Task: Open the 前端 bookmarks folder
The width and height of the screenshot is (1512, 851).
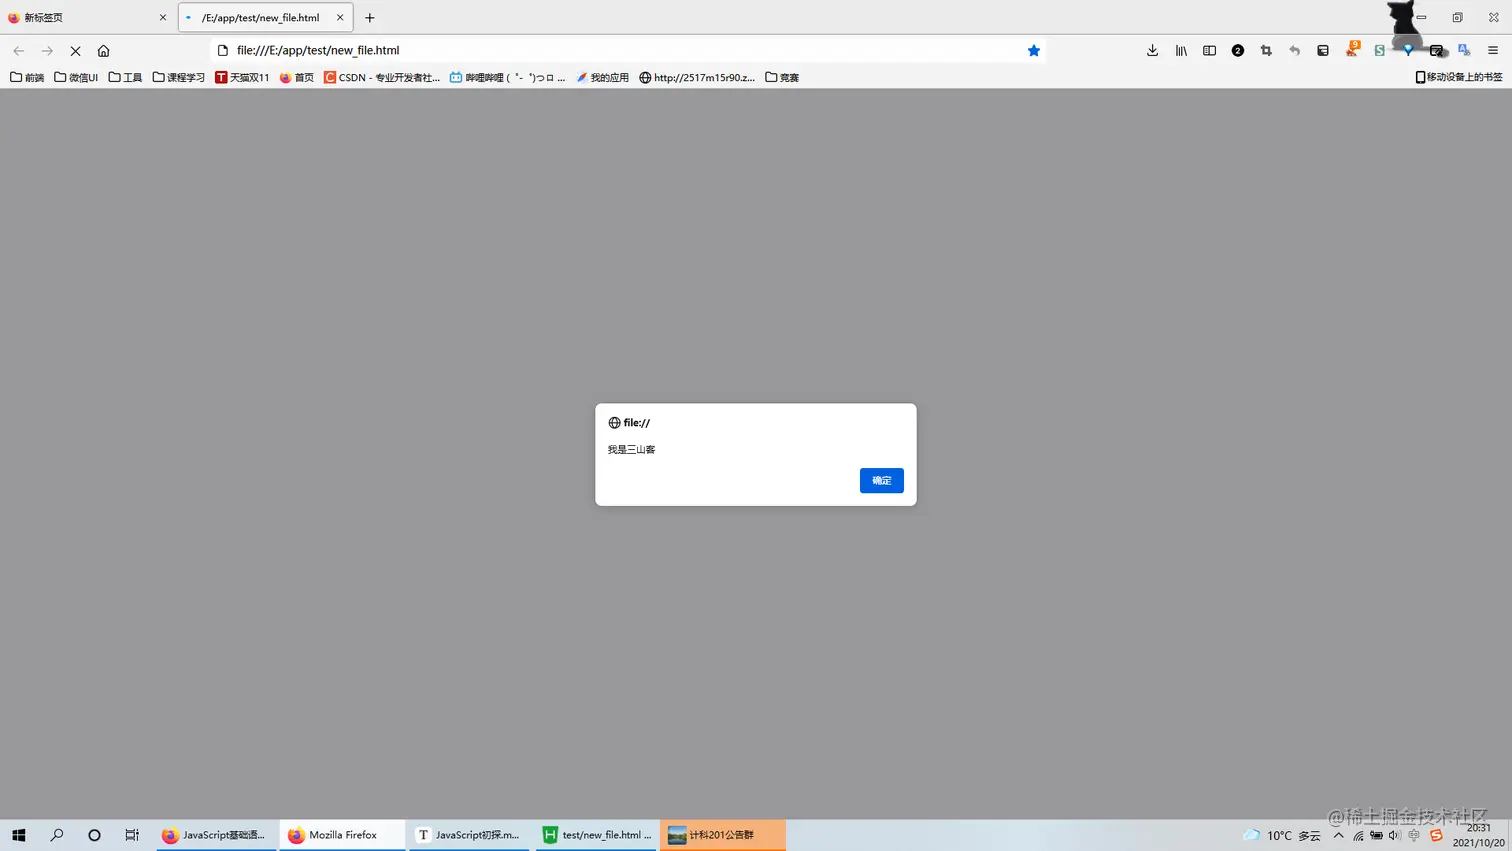Action: 27,77
